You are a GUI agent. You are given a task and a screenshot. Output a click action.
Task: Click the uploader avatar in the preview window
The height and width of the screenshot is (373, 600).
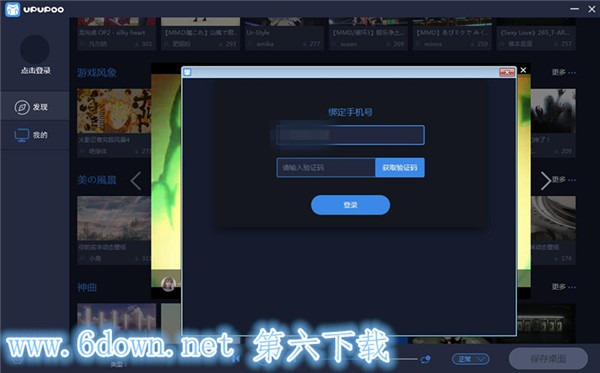tap(168, 284)
